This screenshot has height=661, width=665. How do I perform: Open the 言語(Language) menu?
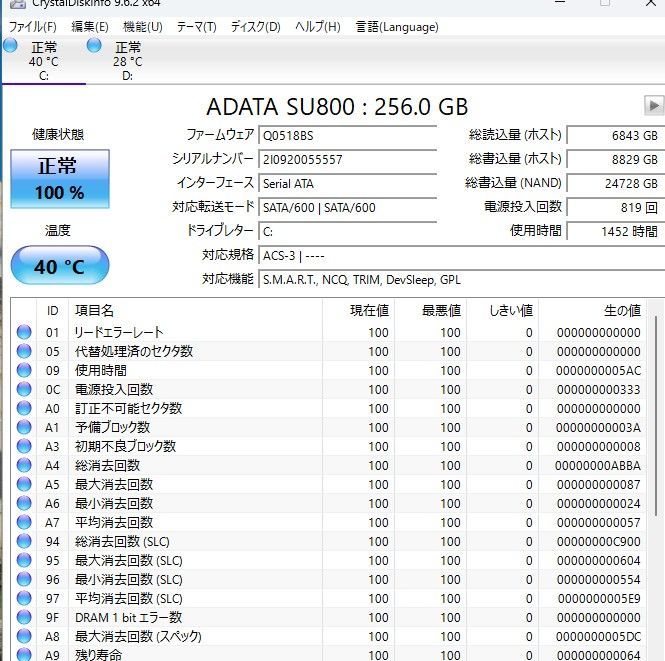397,27
